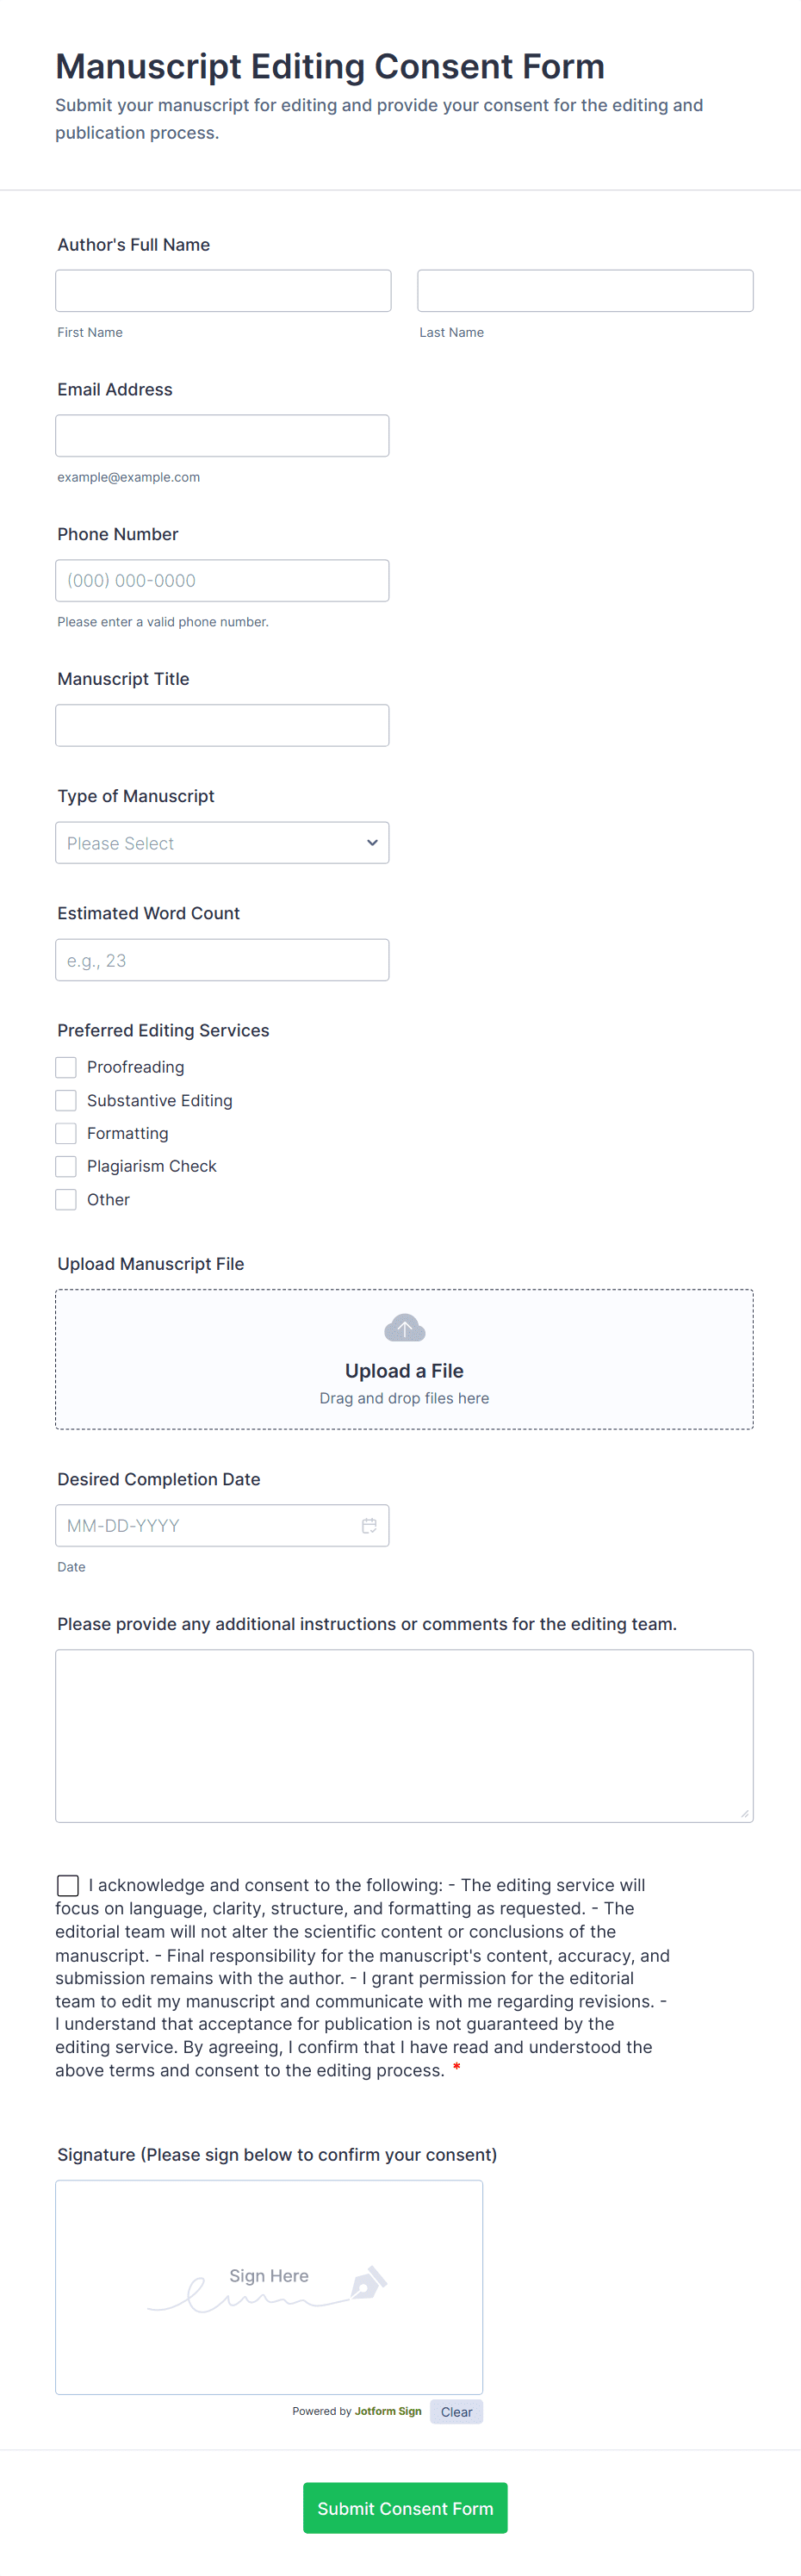Clear the signature with Clear button
Viewport: 801px width, 2576px height.
point(456,2411)
